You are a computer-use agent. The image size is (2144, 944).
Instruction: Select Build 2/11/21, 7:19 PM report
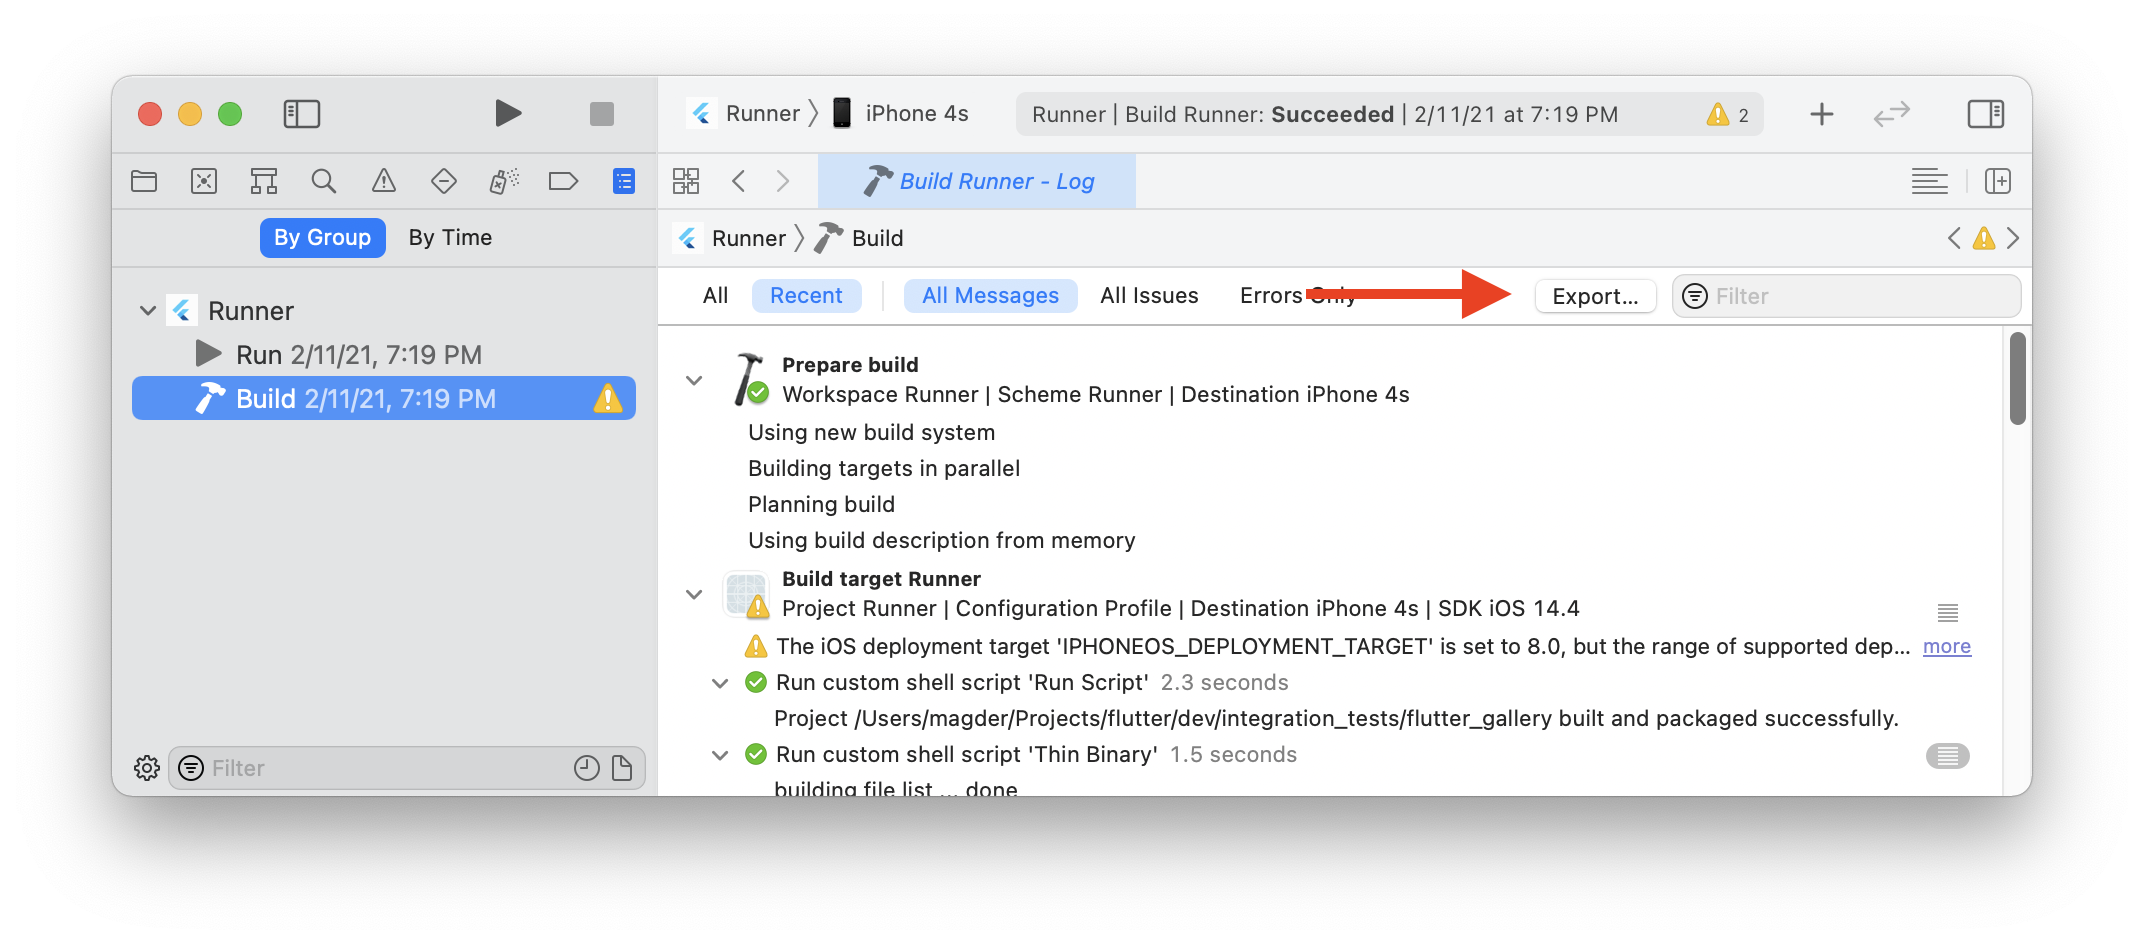pos(384,399)
